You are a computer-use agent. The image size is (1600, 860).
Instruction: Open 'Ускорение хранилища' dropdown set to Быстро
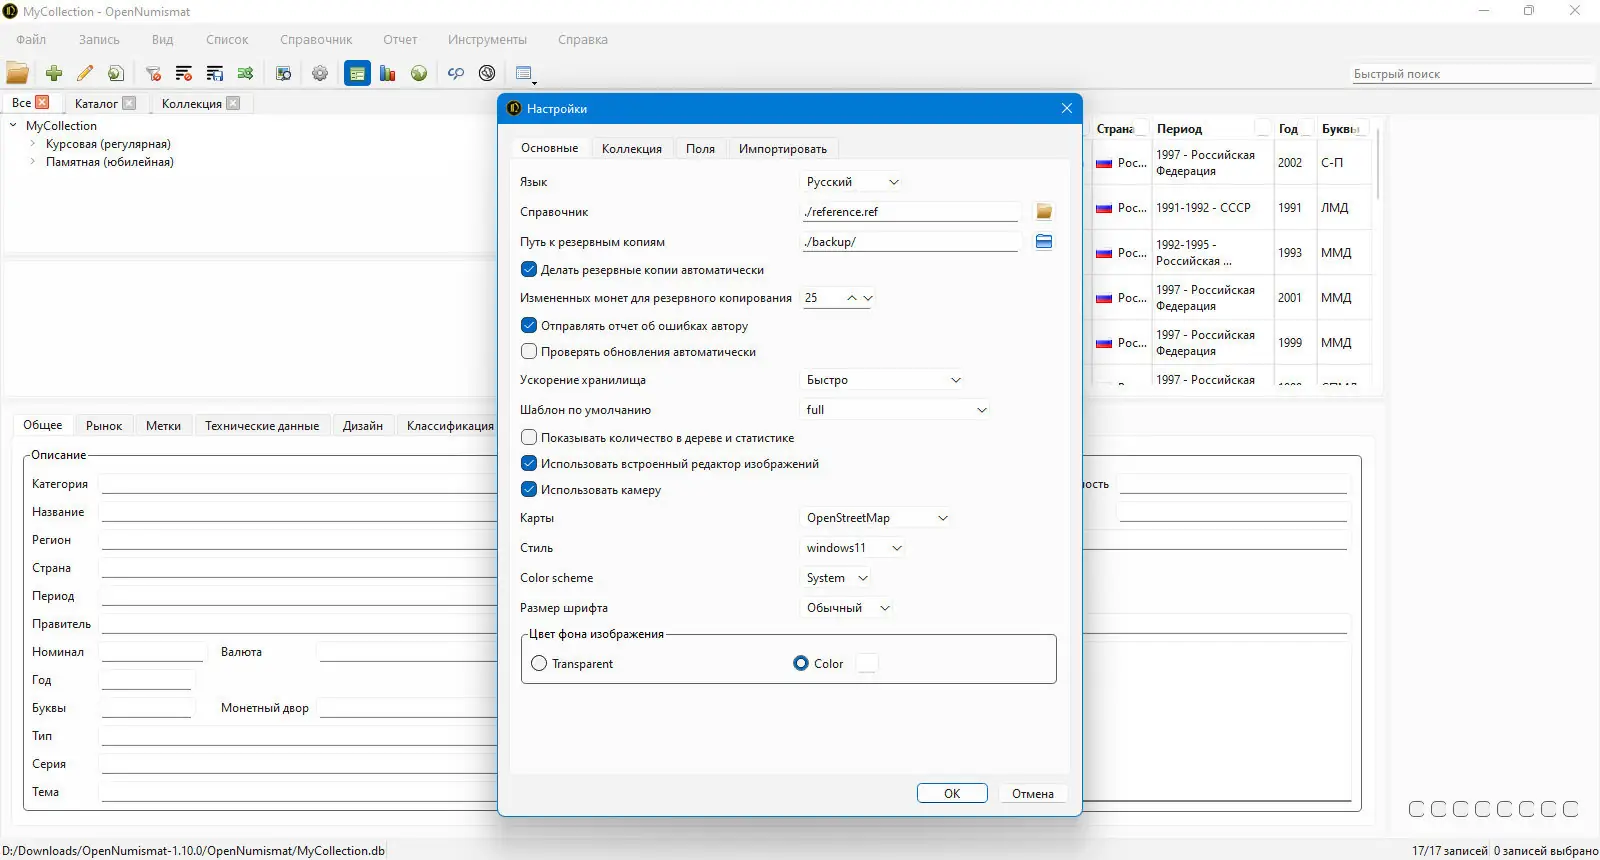click(x=884, y=380)
